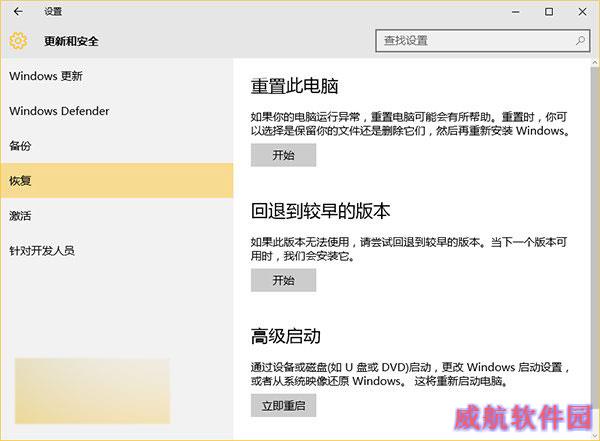Image resolution: width=600 pixels, height=441 pixels.
Task: Click the settings gear icon
Action: coord(18,41)
